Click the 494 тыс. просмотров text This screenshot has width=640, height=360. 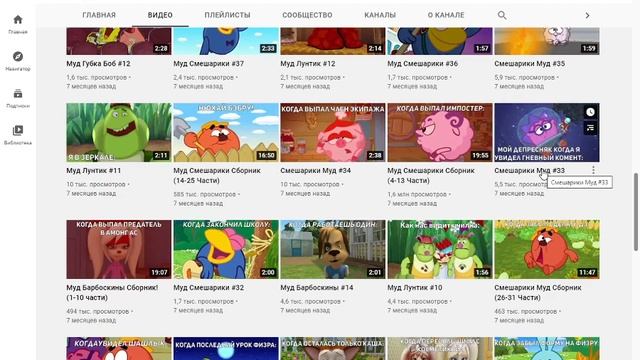(x=98, y=311)
